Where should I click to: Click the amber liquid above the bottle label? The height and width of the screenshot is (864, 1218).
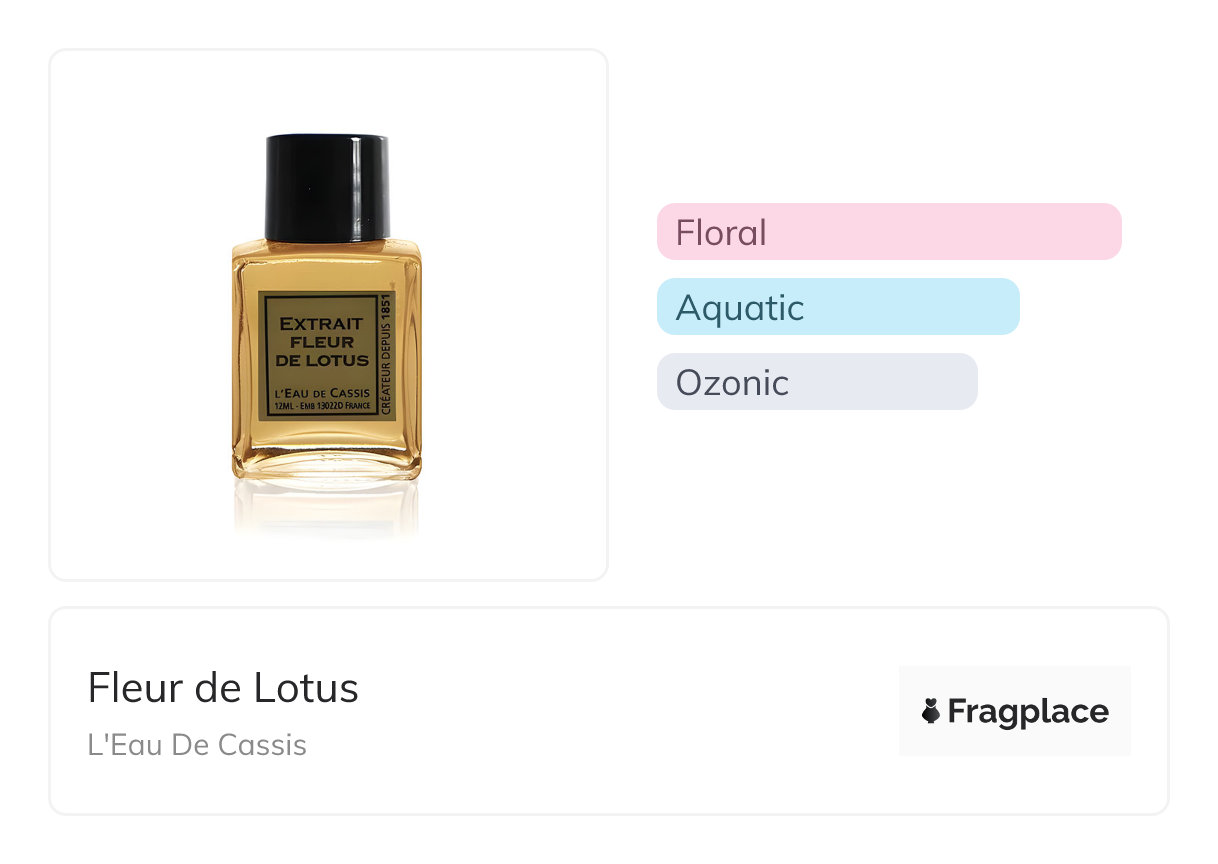pyautogui.click(x=326, y=266)
